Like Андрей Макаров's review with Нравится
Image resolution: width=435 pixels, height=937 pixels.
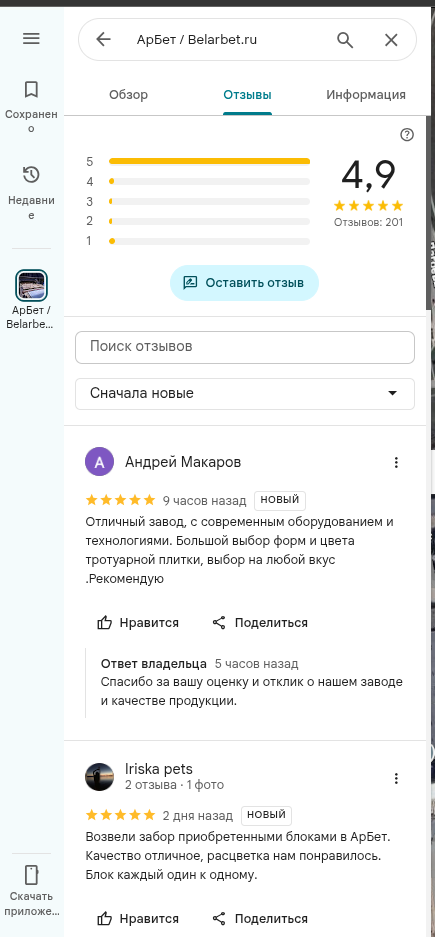pos(138,623)
